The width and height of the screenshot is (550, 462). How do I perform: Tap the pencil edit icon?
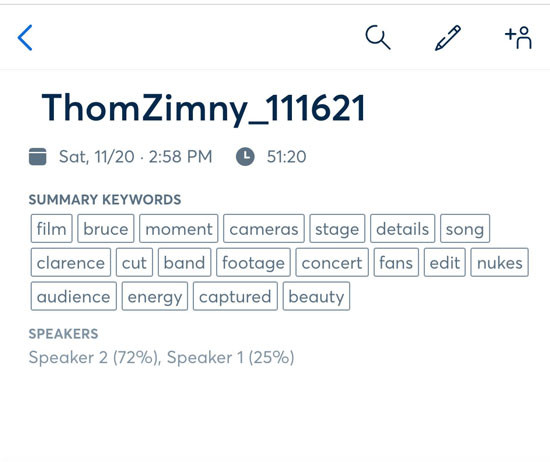[448, 38]
